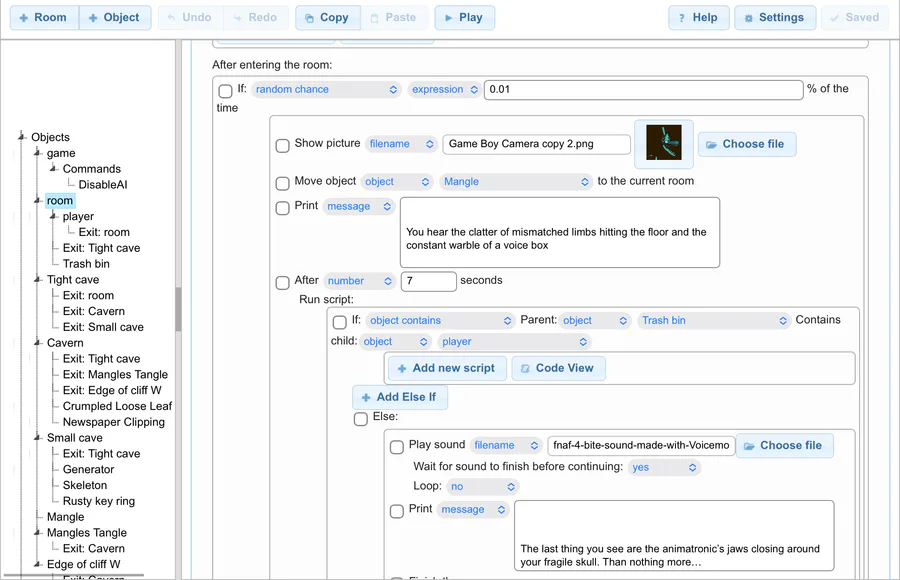Screen dimensions: 900x580
Task: Select the Mangle object in tree
Action: [65, 517]
